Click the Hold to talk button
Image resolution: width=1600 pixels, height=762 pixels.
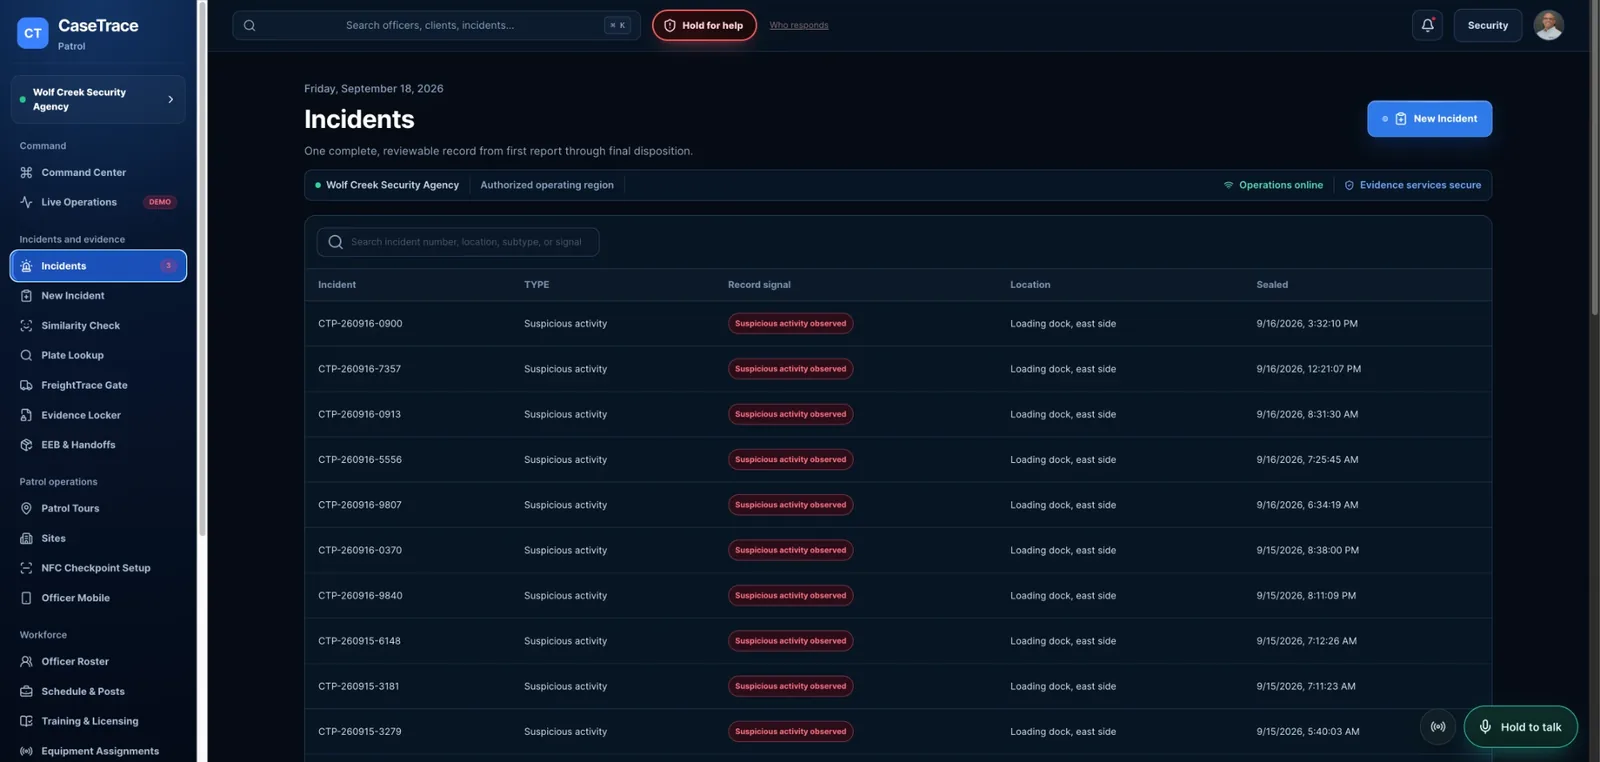(x=1520, y=727)
